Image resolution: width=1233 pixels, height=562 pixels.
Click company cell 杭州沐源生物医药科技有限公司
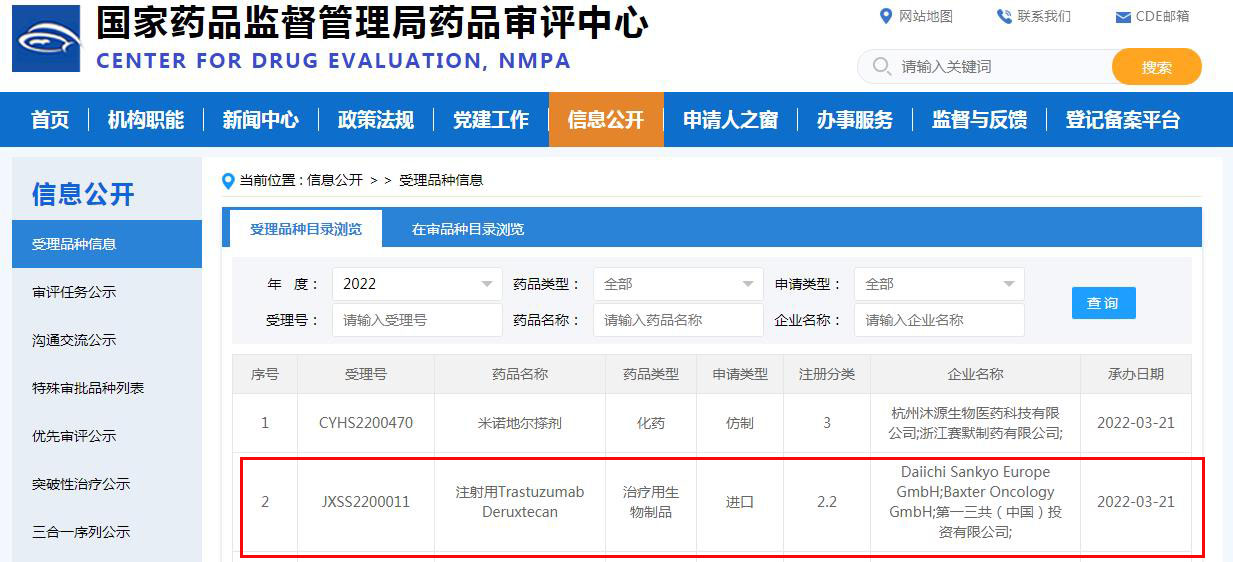(x=976, y=423)
